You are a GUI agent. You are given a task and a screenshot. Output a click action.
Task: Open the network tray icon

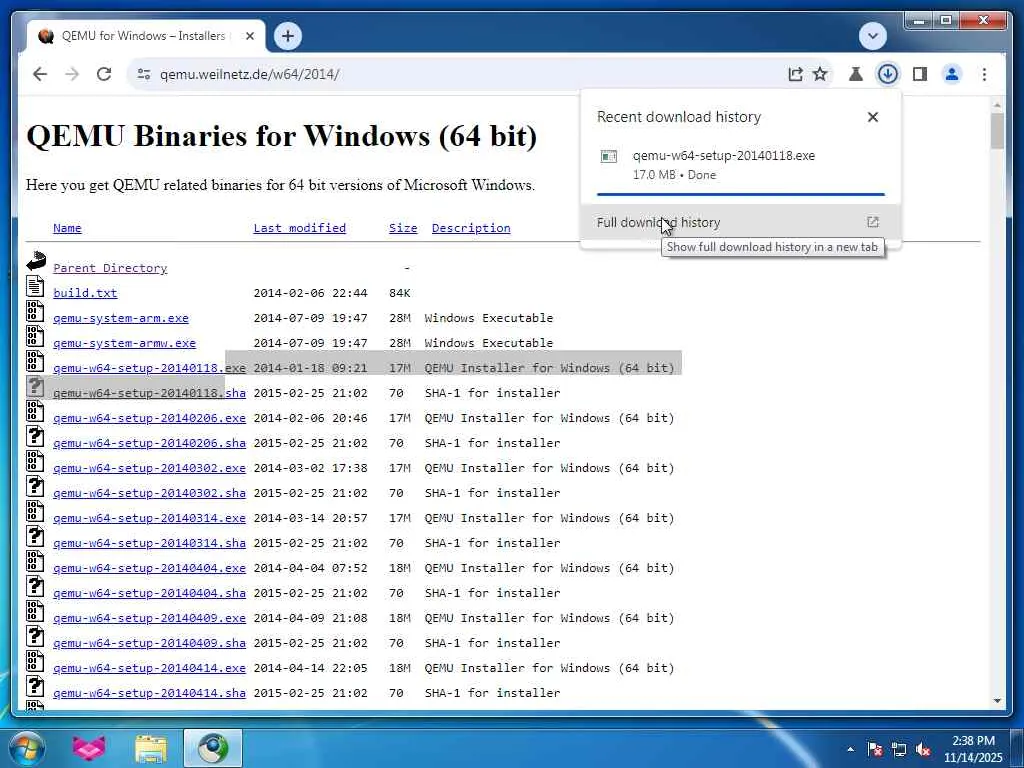click(x=899, y=749)
